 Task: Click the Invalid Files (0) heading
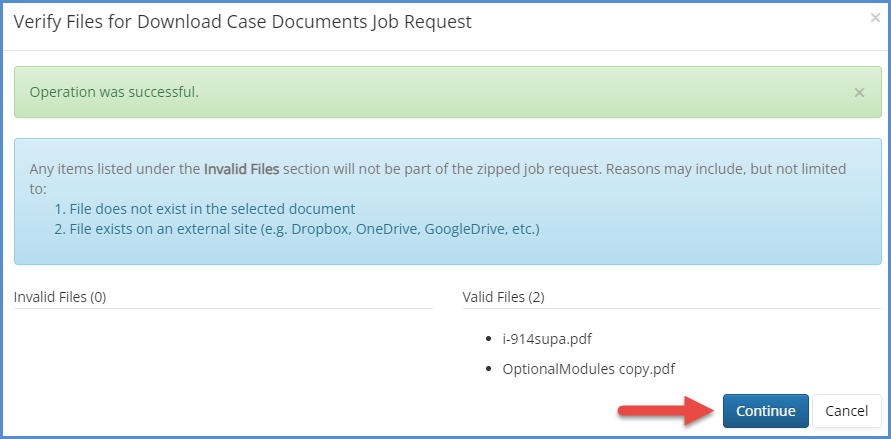(60, 297)
